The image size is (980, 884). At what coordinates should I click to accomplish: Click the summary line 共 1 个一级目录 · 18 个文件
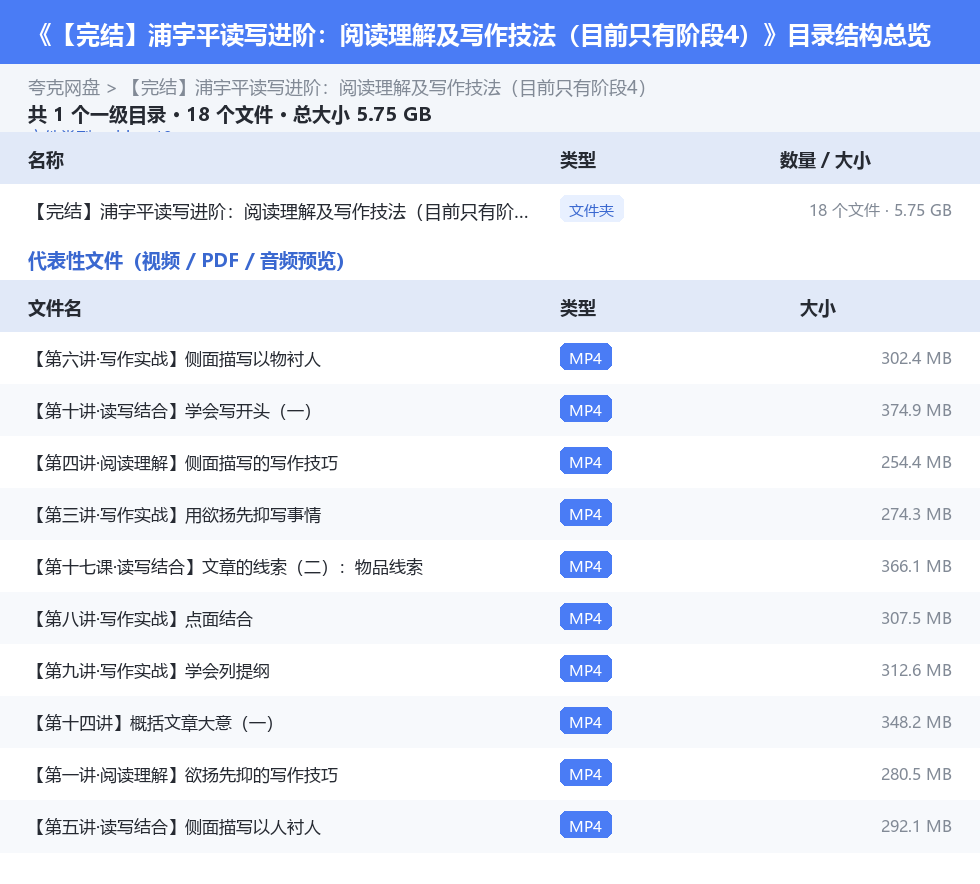(x=229, y=114)
